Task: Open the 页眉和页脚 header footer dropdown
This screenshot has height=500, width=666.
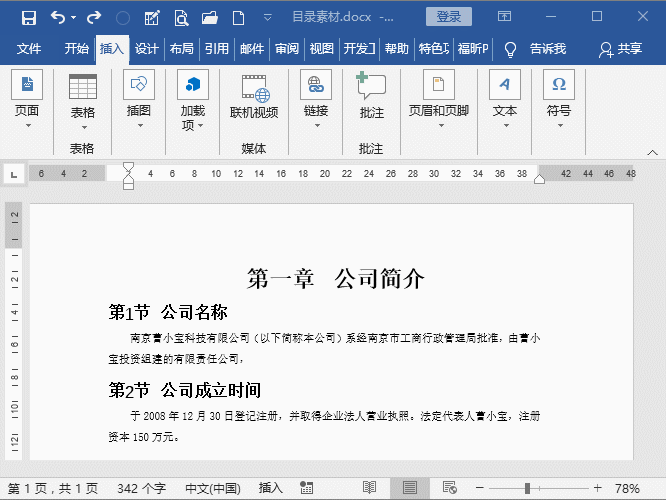Action: [x=439, y=99]
